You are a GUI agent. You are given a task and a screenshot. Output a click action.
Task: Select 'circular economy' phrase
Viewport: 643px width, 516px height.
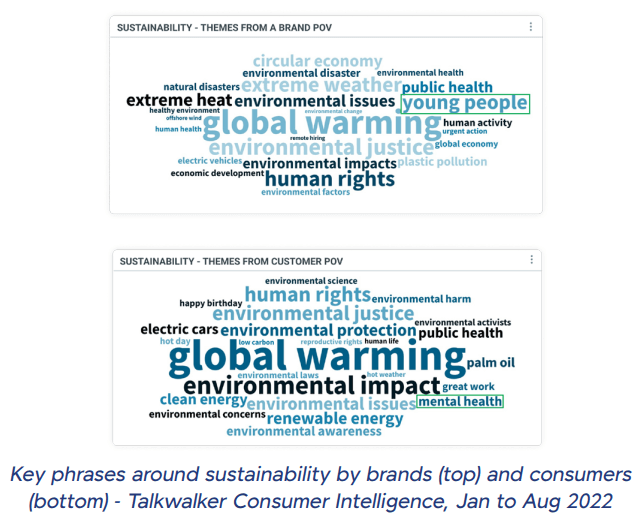tap(317, 61)
